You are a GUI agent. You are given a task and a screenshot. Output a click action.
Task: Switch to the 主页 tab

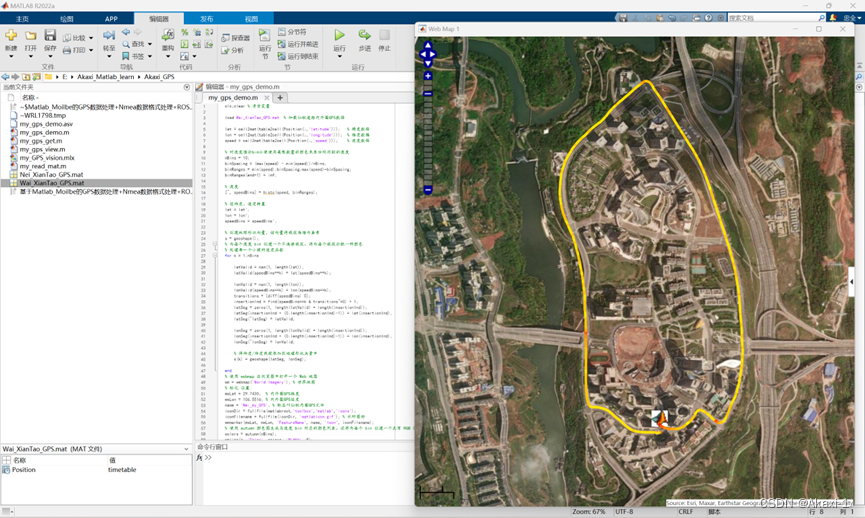[22, 19]
